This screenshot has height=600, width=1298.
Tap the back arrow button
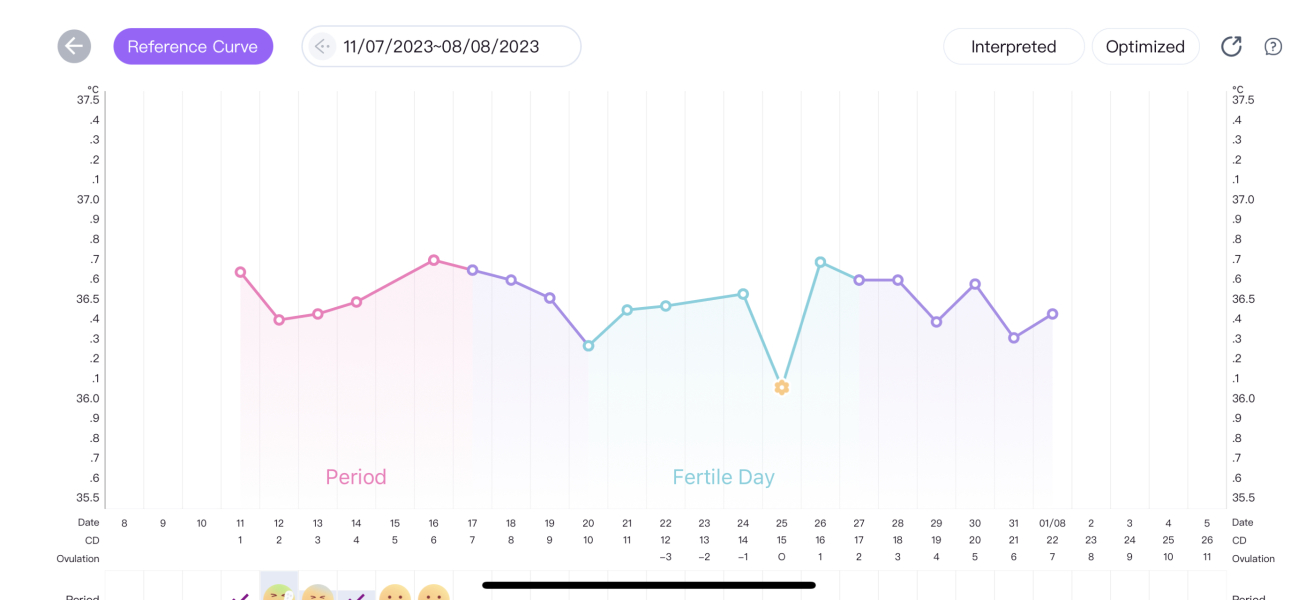click(74, 46)
